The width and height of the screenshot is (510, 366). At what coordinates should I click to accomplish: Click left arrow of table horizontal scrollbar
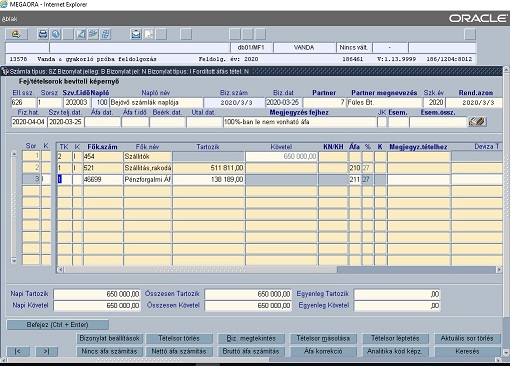[x=60, y=269]
